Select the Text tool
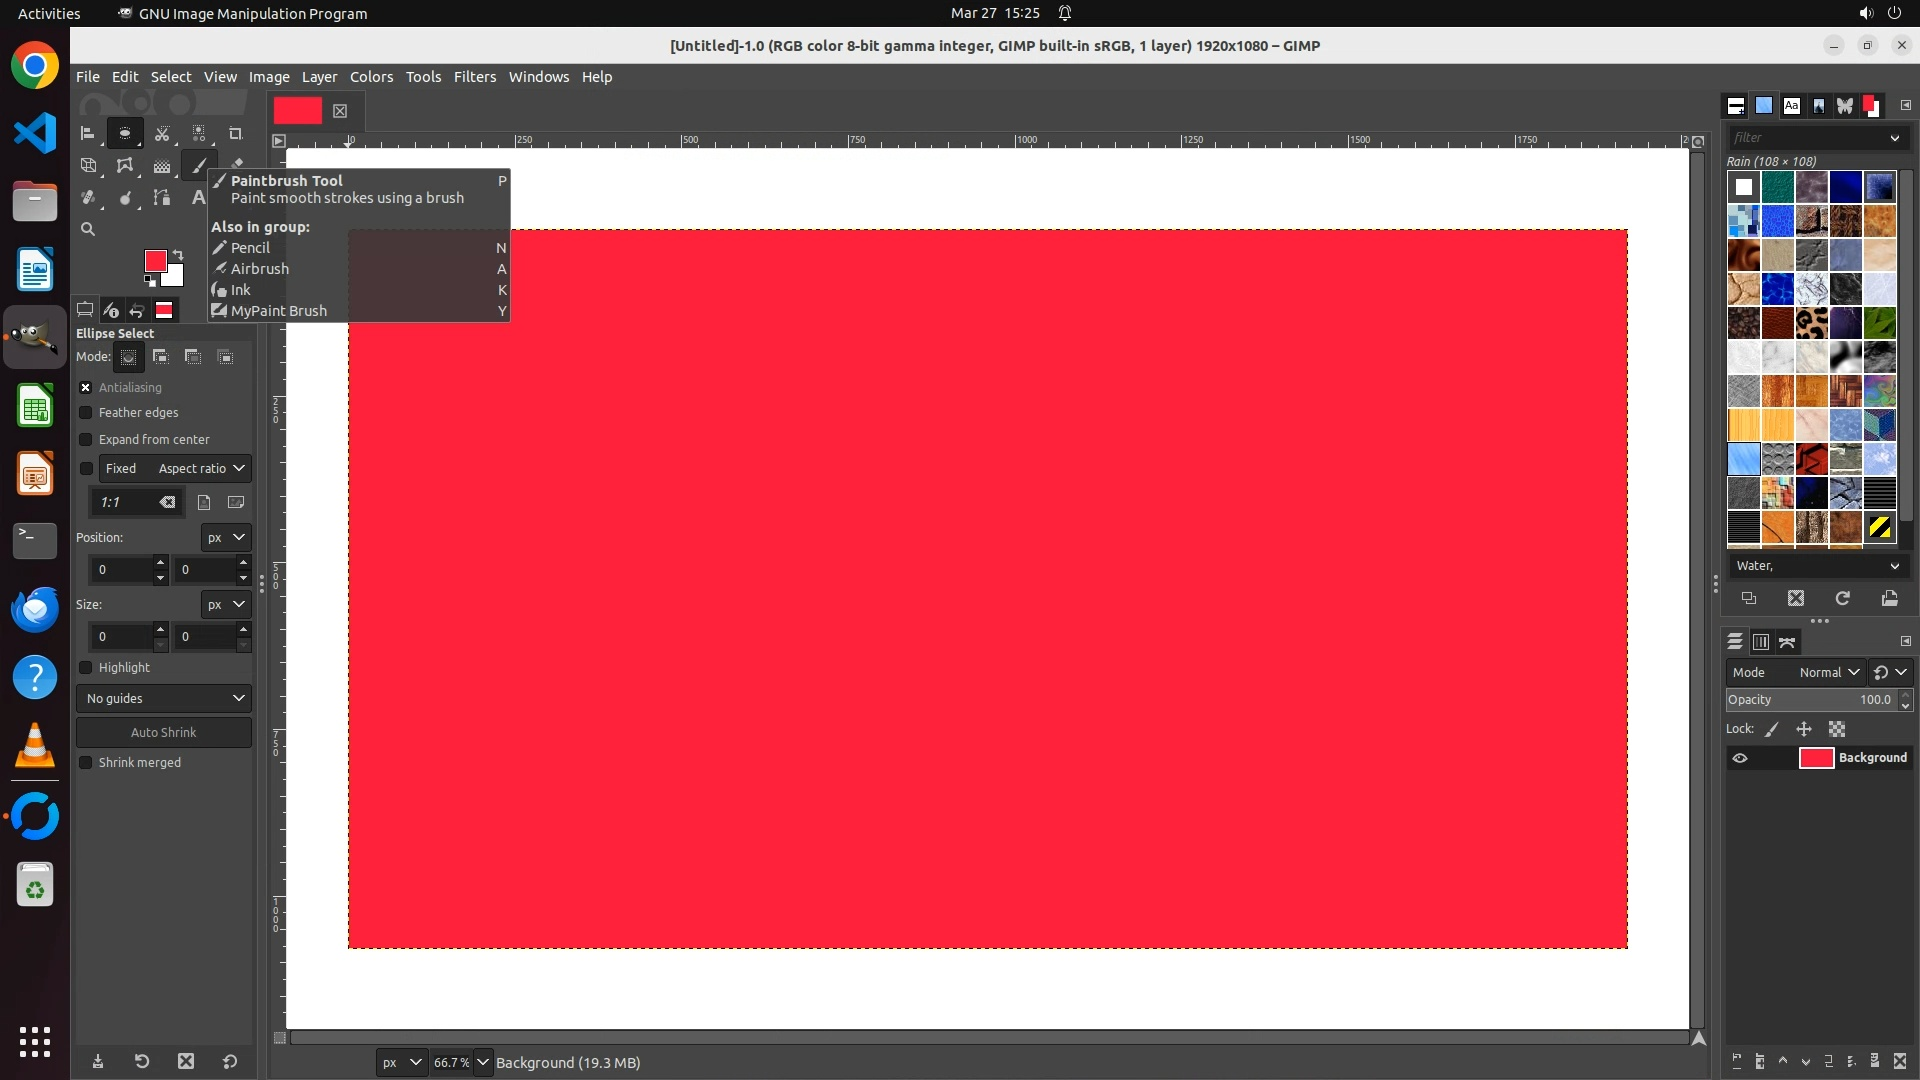This screenshot has height=1080, width=1920. click(x=198, y=198)
